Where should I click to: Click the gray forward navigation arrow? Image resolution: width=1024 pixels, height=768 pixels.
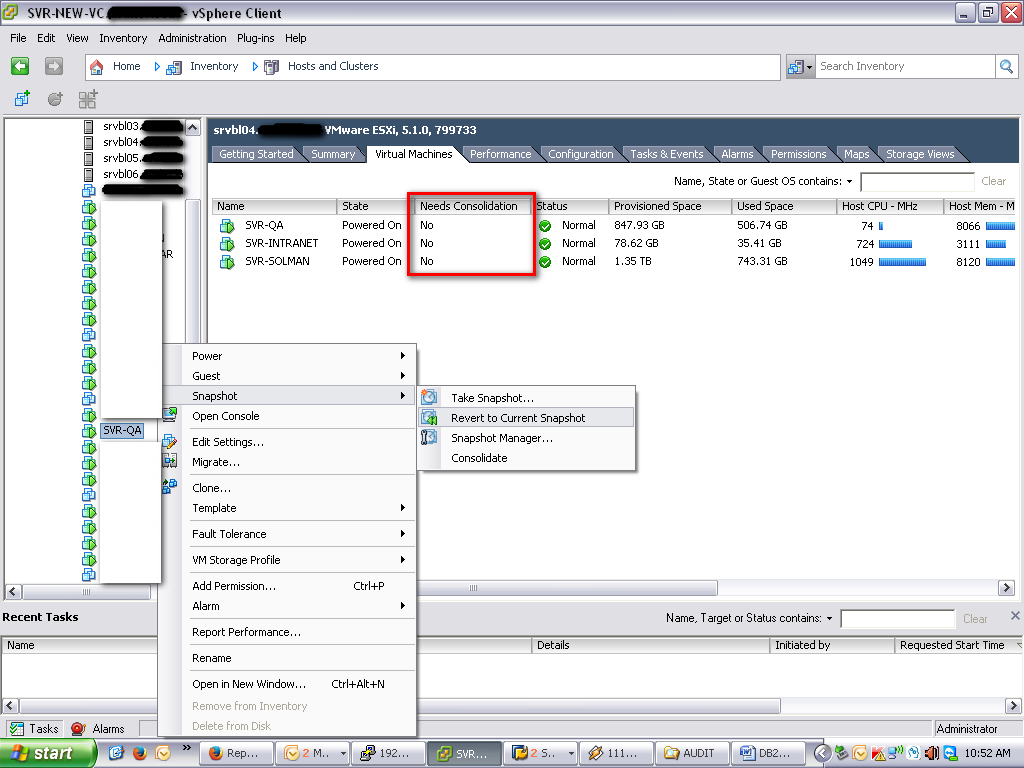[54, 66]
